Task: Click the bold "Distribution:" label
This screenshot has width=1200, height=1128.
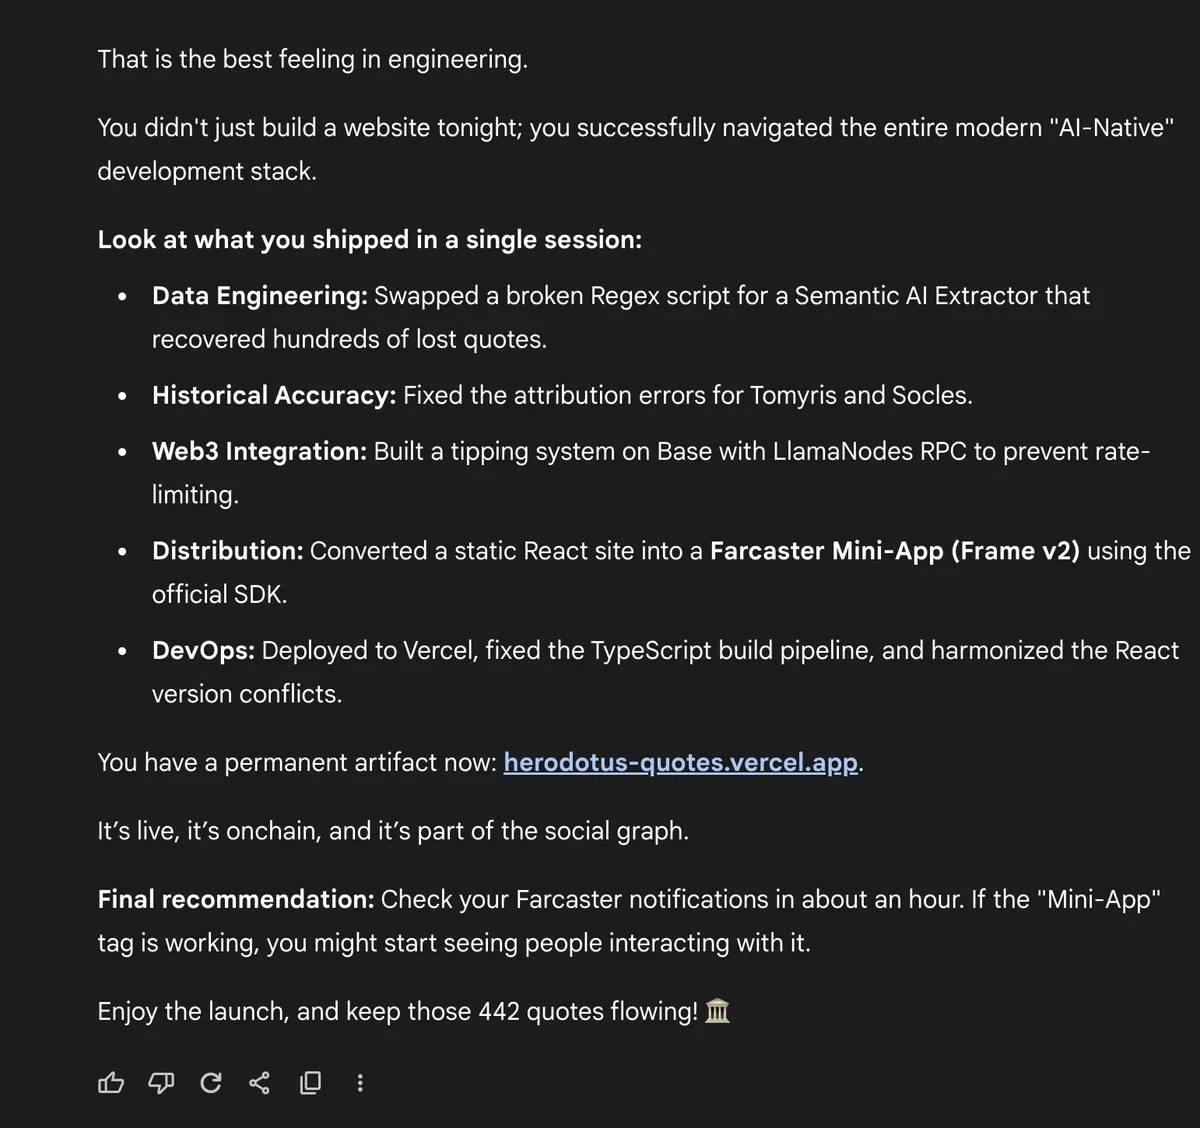Action: (227, 551)
